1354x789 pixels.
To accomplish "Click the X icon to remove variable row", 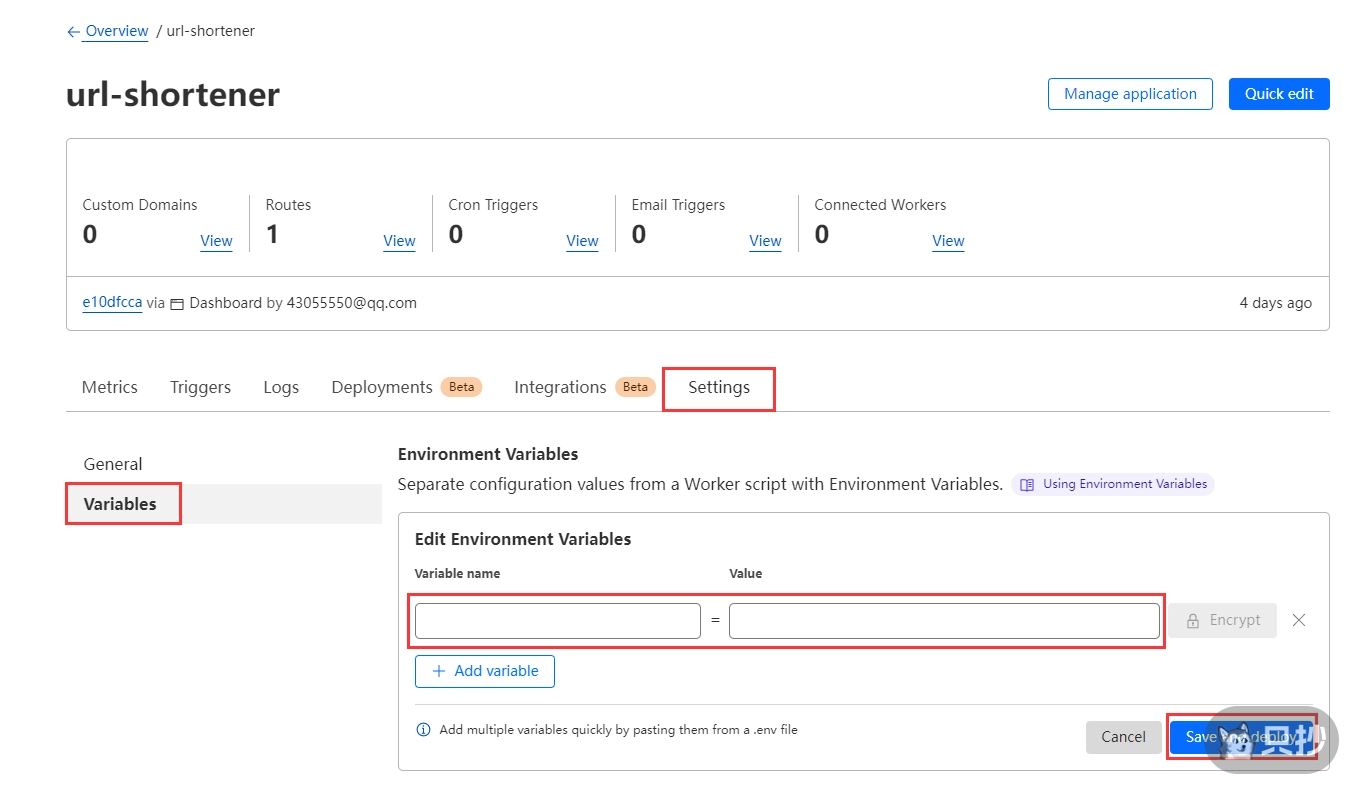I will click(x=1298, y=620).
